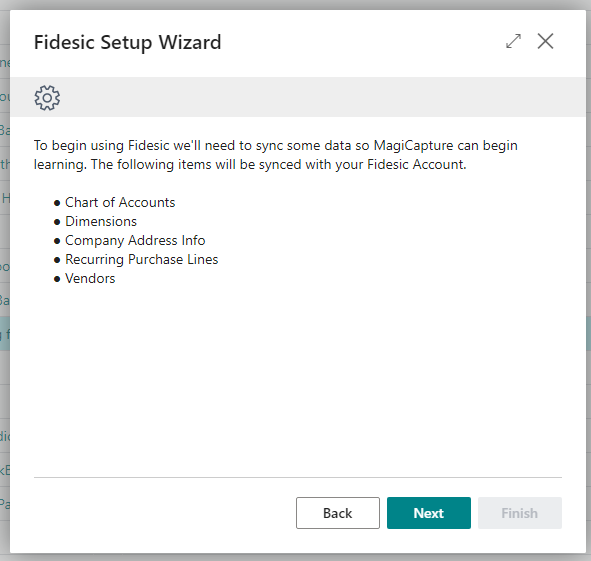Screen dimensions: 591x561
Task: Click the word MagiCapture in the description
Action: coord(413,146)
